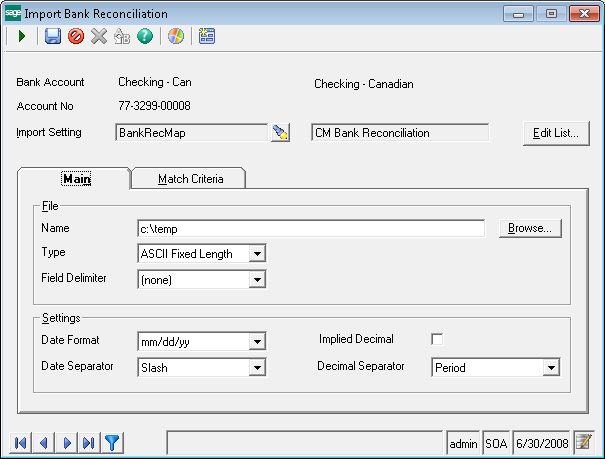Open the Field Delimiter dropdown
The image size is (605, 459).
(257, 280)
